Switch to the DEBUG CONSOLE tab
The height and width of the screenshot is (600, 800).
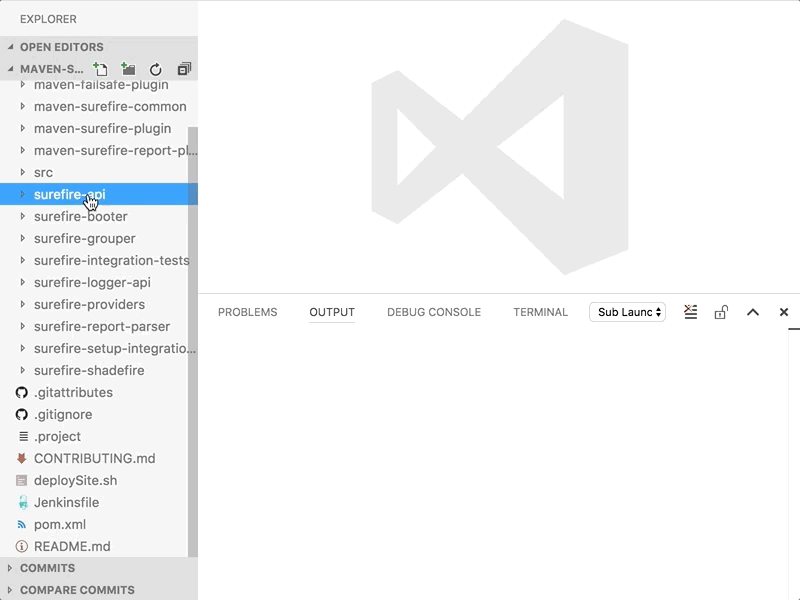[434, 312]
